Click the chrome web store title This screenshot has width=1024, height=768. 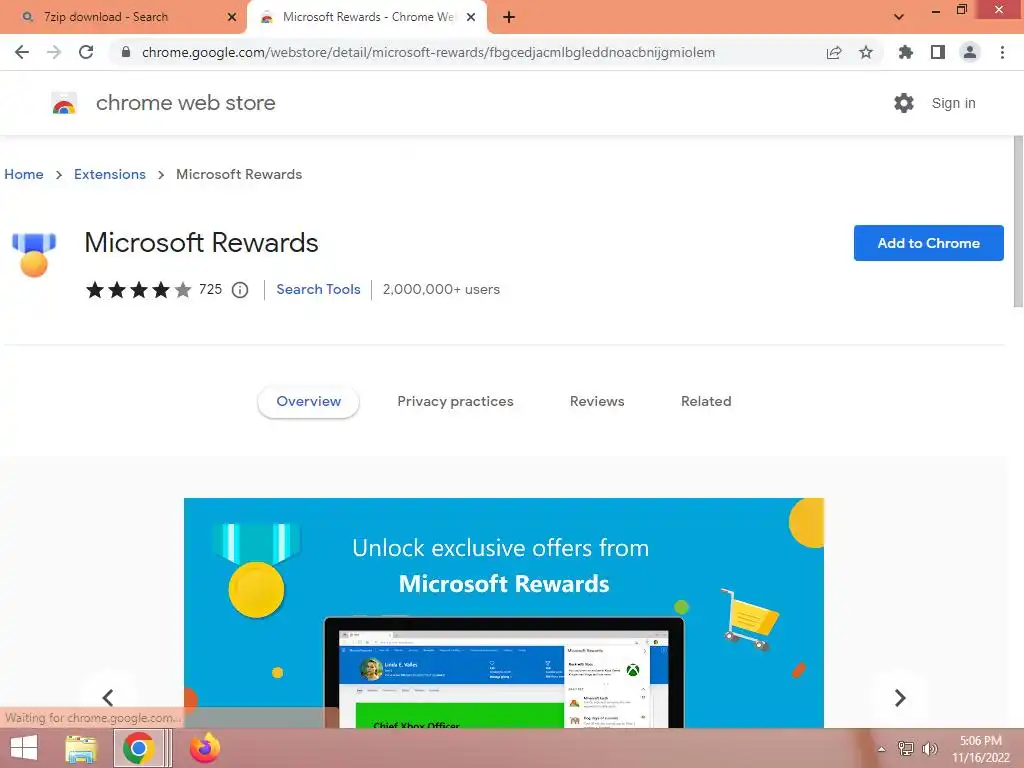[x=185, y=103]
